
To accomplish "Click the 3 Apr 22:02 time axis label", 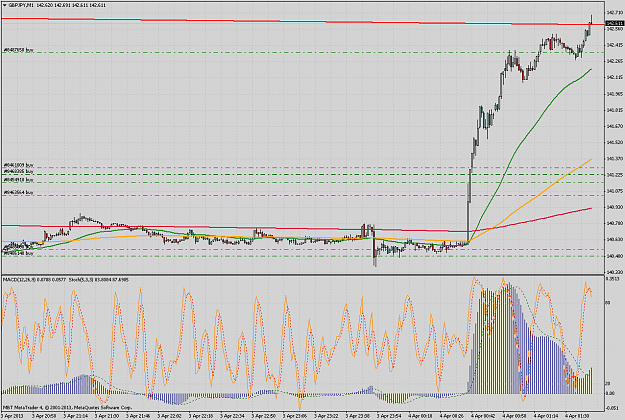I will point(170,416).
